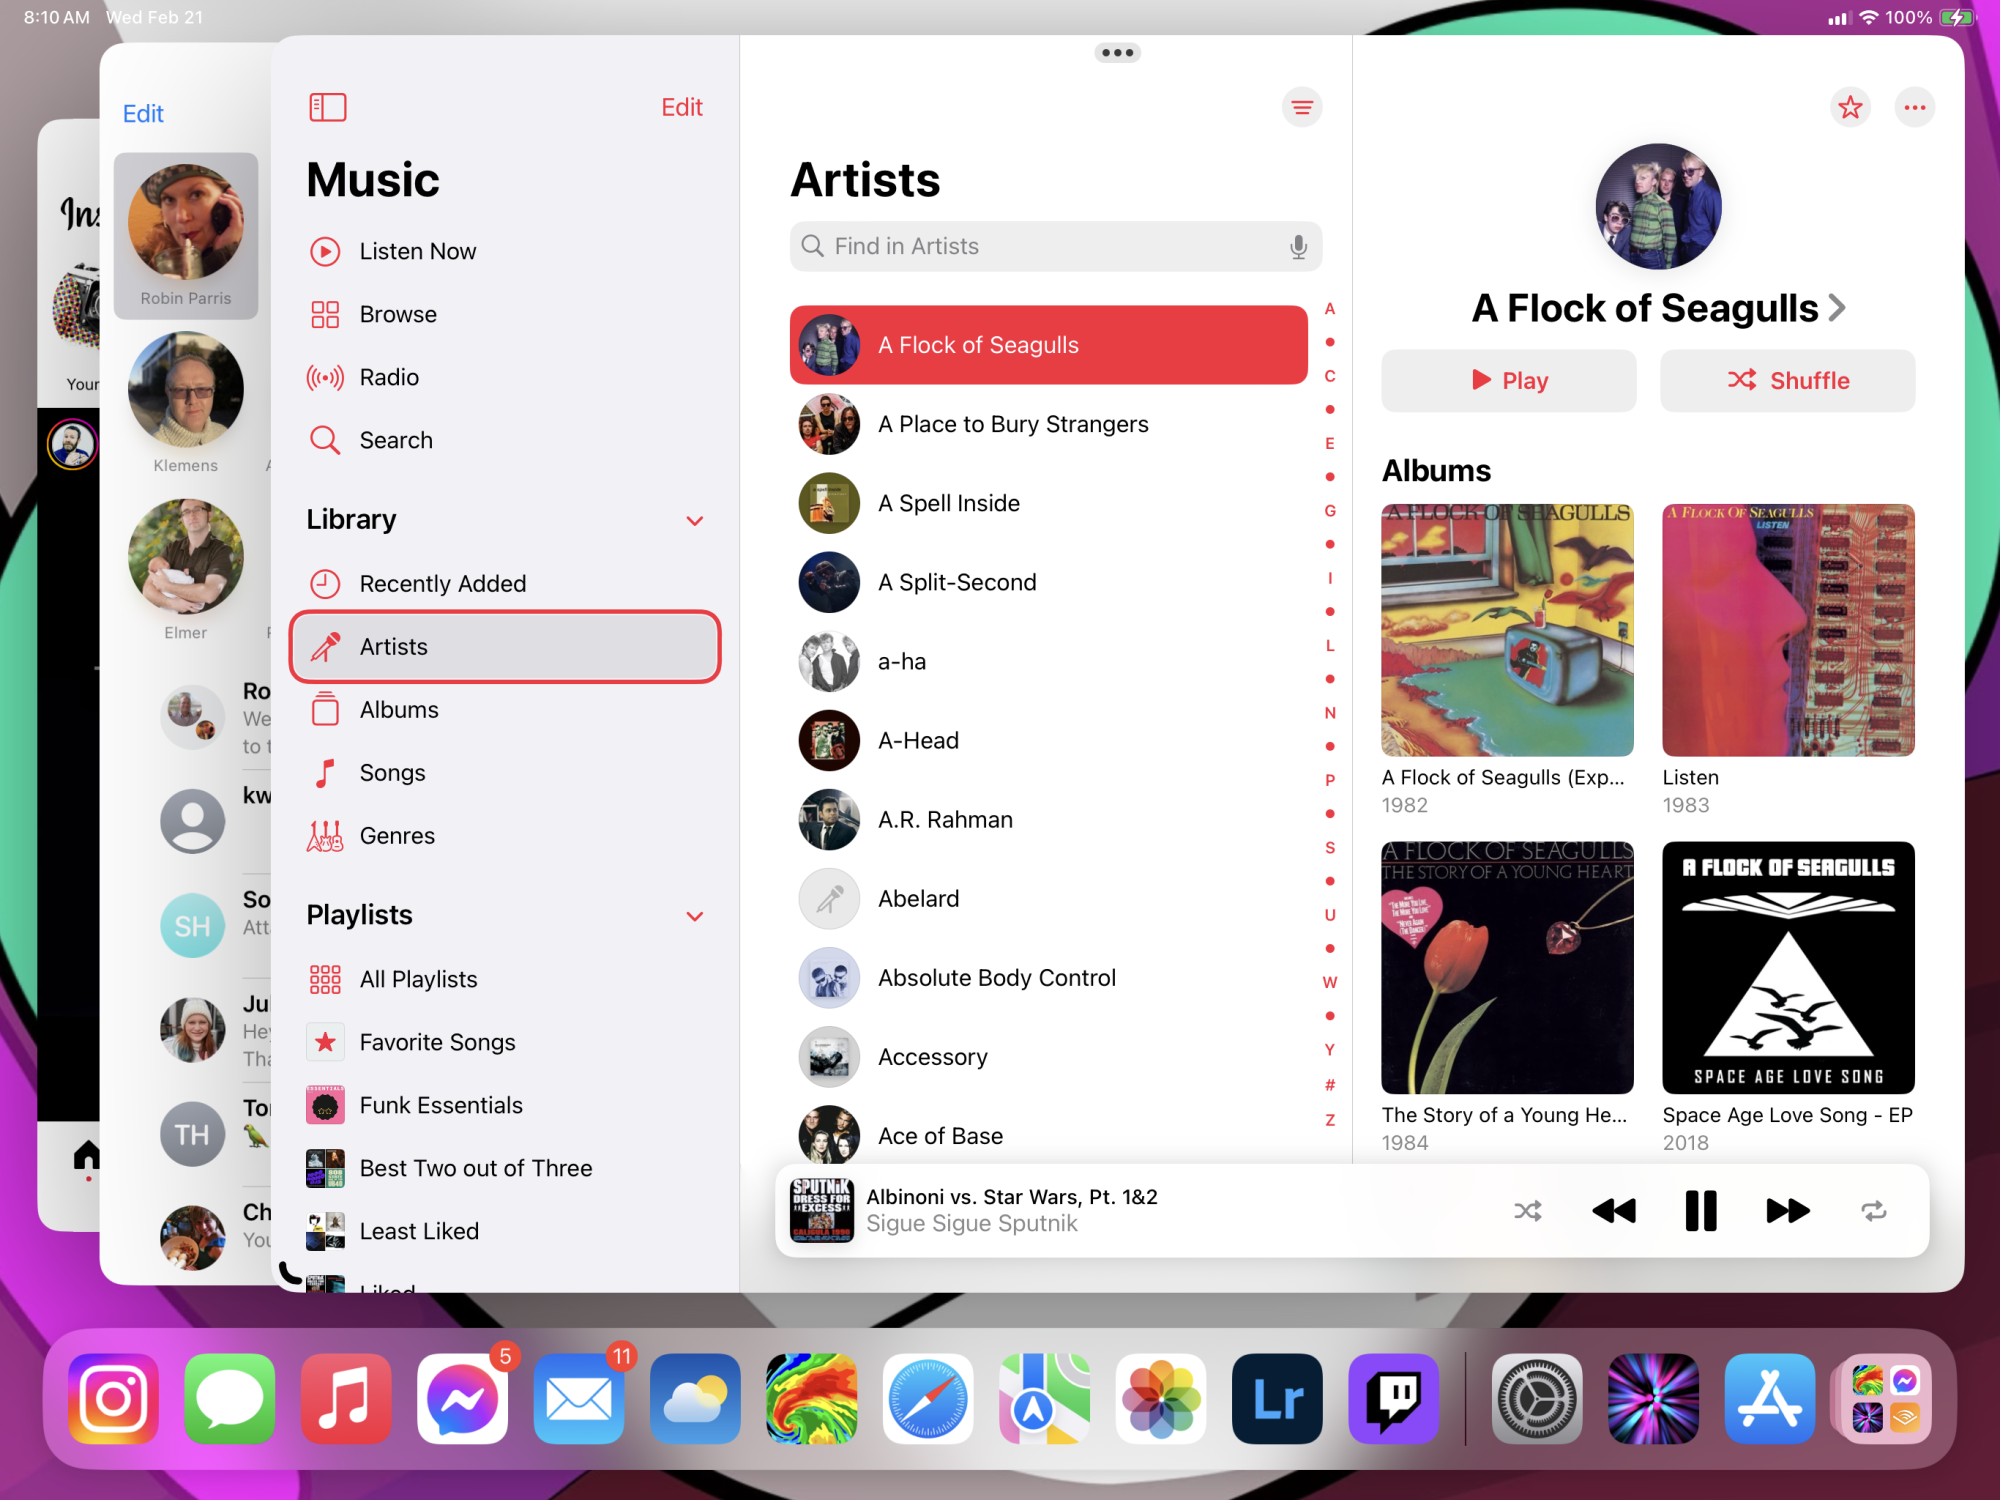Open the more options ellipsis for artist

point(1914,107)
